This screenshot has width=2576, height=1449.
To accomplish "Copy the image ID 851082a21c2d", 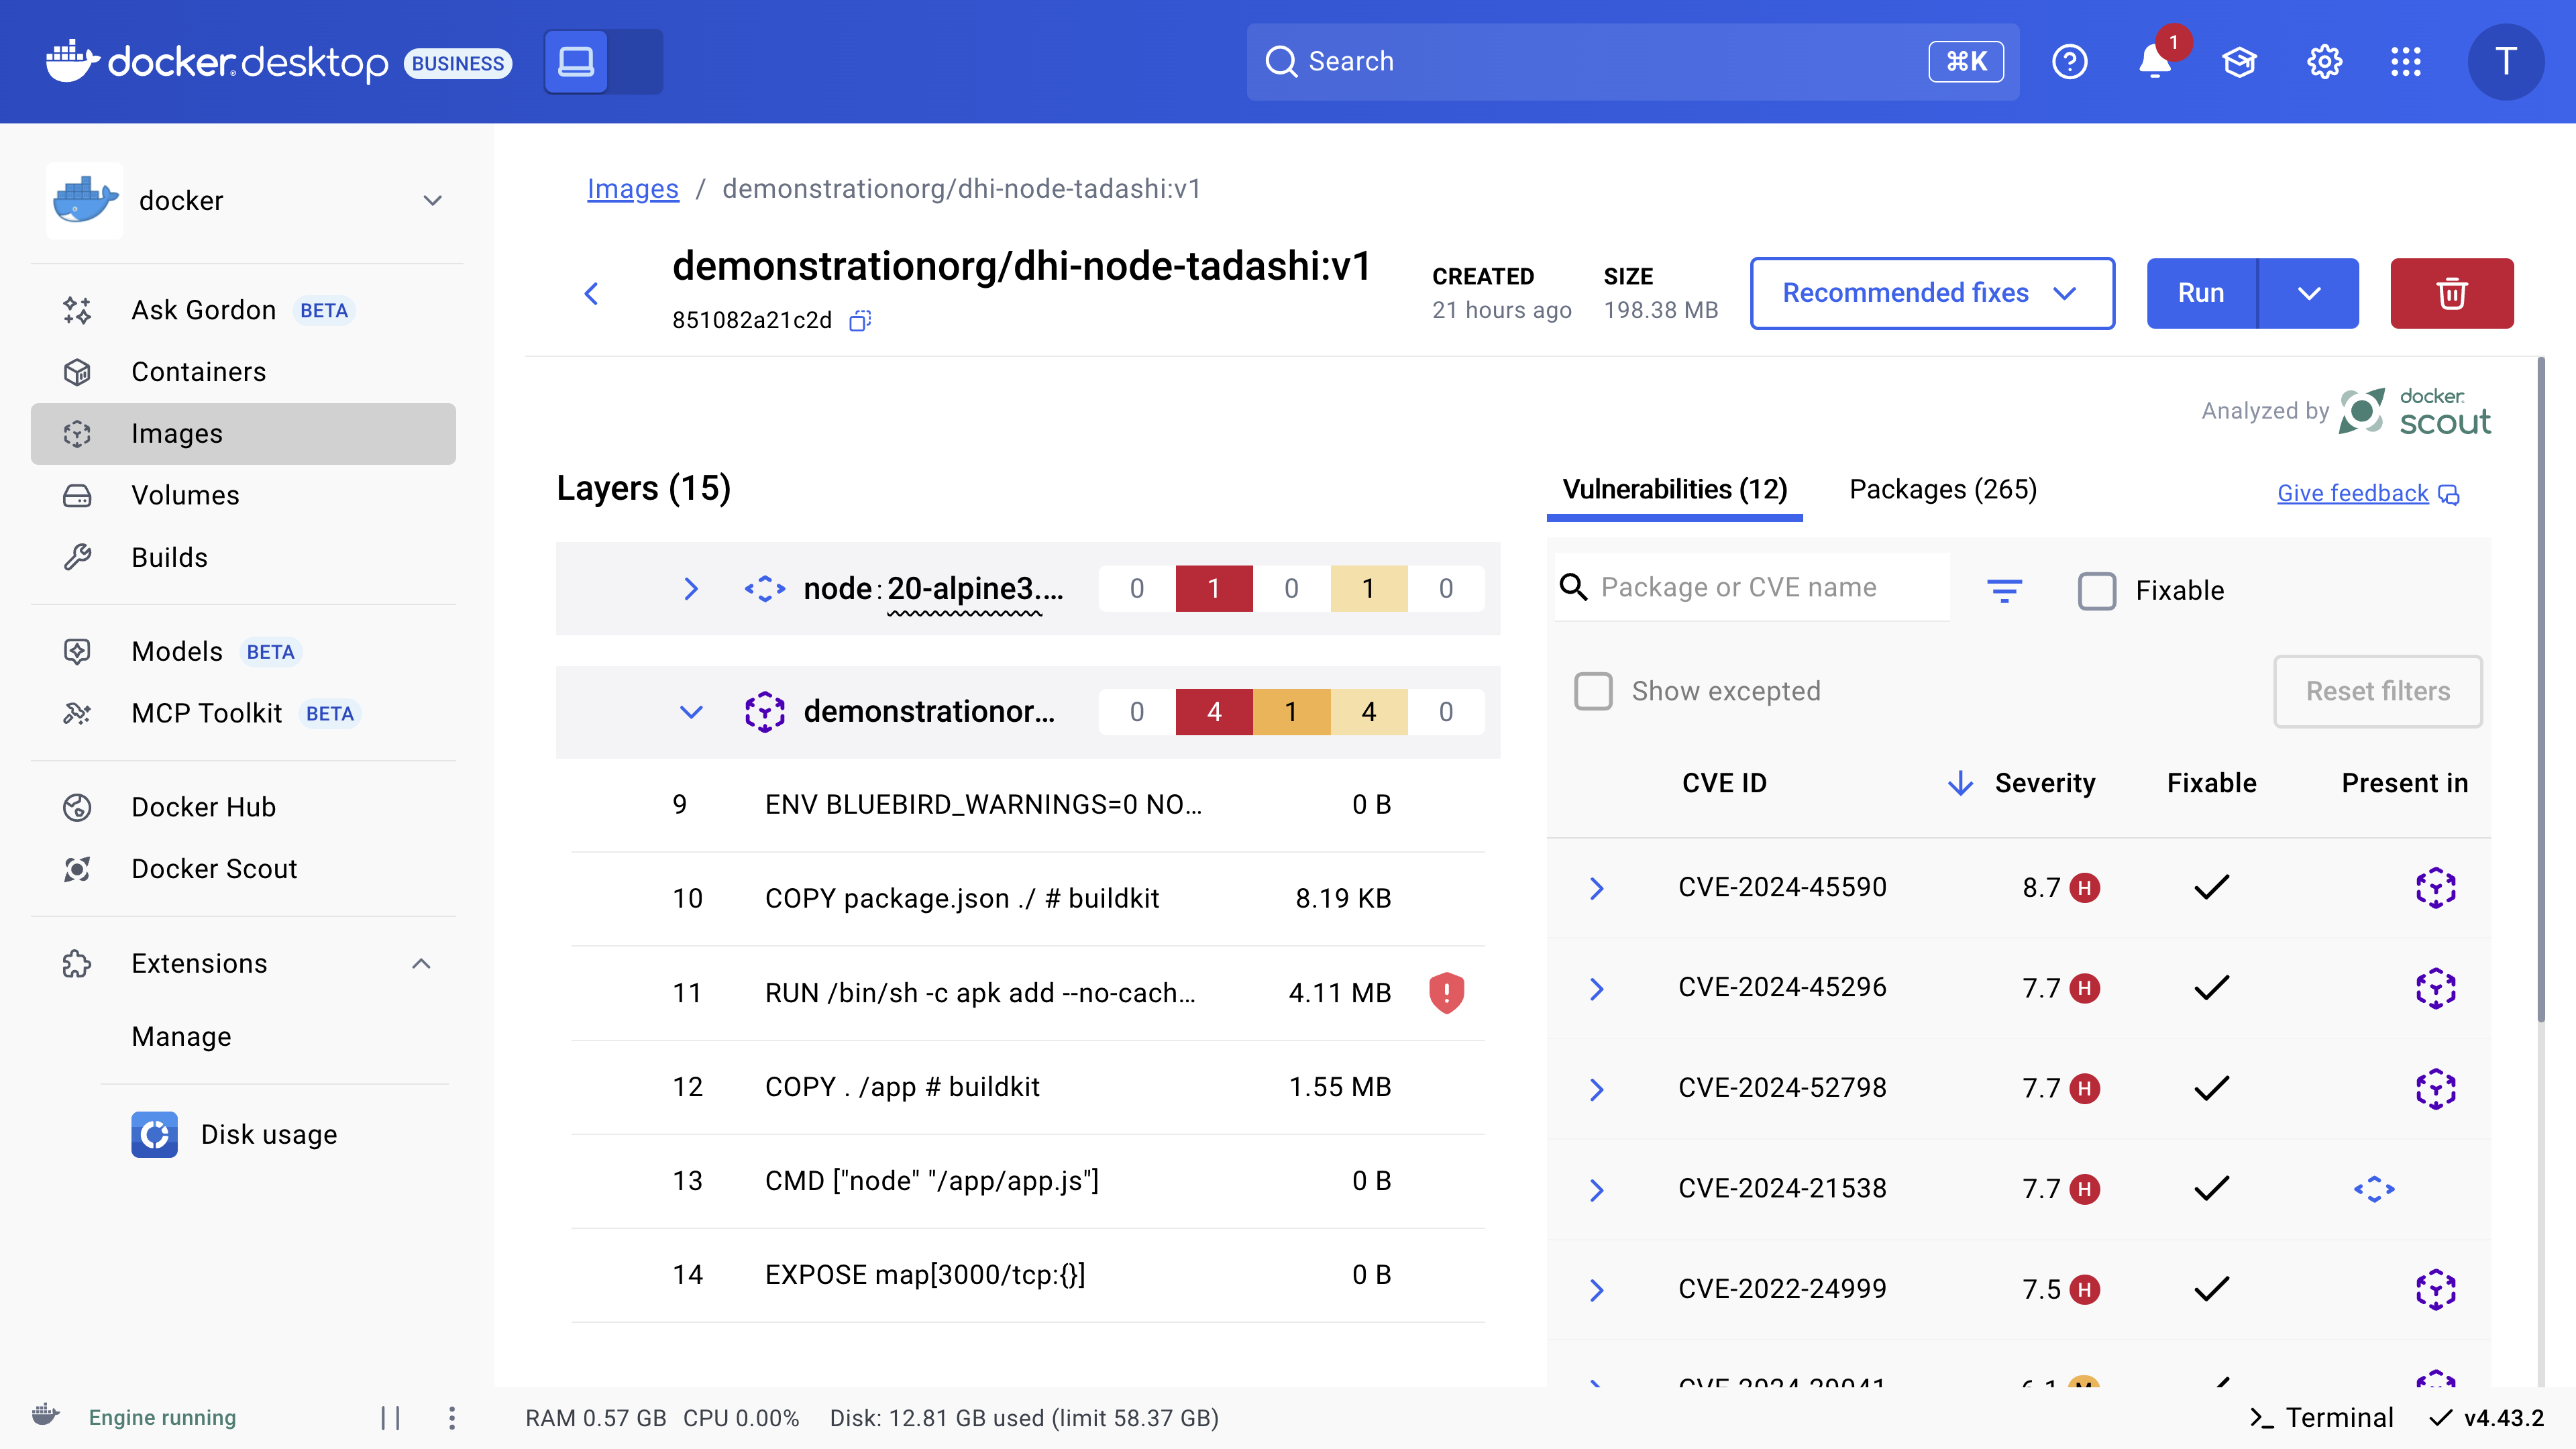I will (860, 320).
